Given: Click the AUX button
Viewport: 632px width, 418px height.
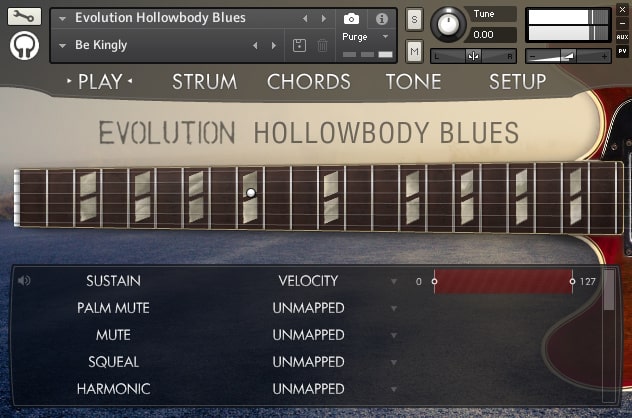Looking at the screenshot, I should tap(622, 37).
